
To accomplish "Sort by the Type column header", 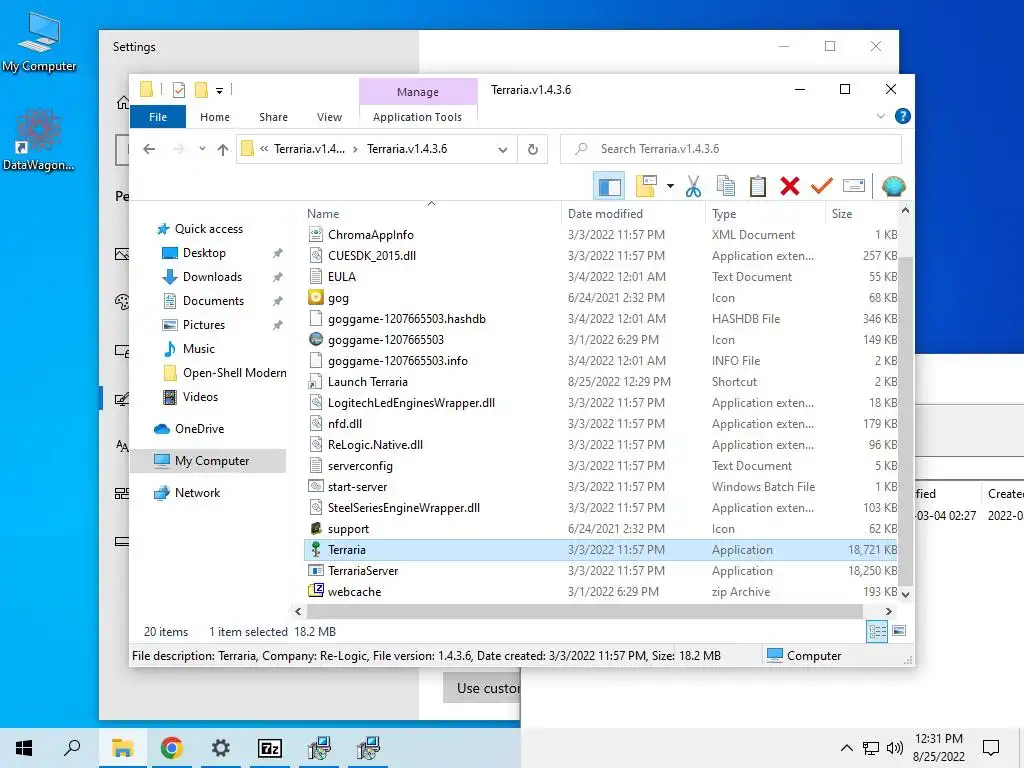I will [724, 214].
